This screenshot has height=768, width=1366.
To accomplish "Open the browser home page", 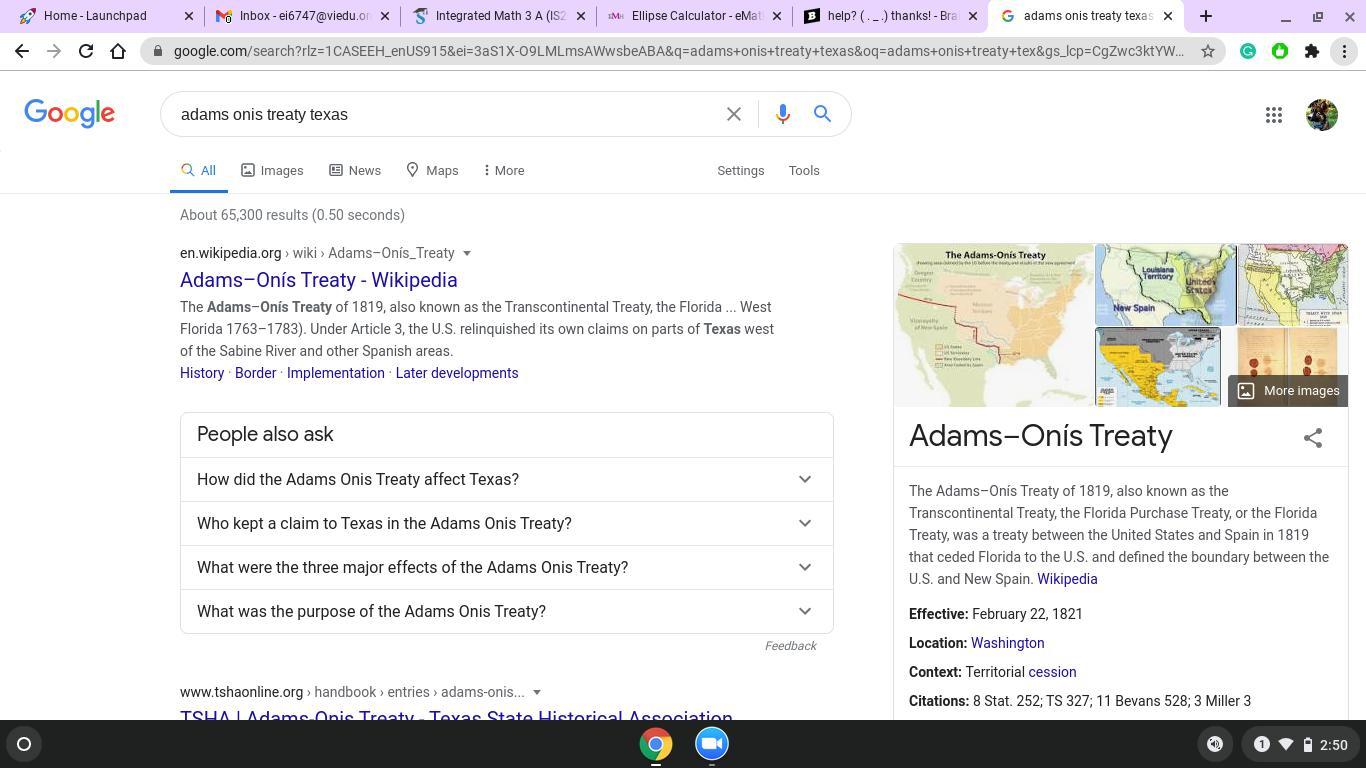I will (x=118, y=51).
